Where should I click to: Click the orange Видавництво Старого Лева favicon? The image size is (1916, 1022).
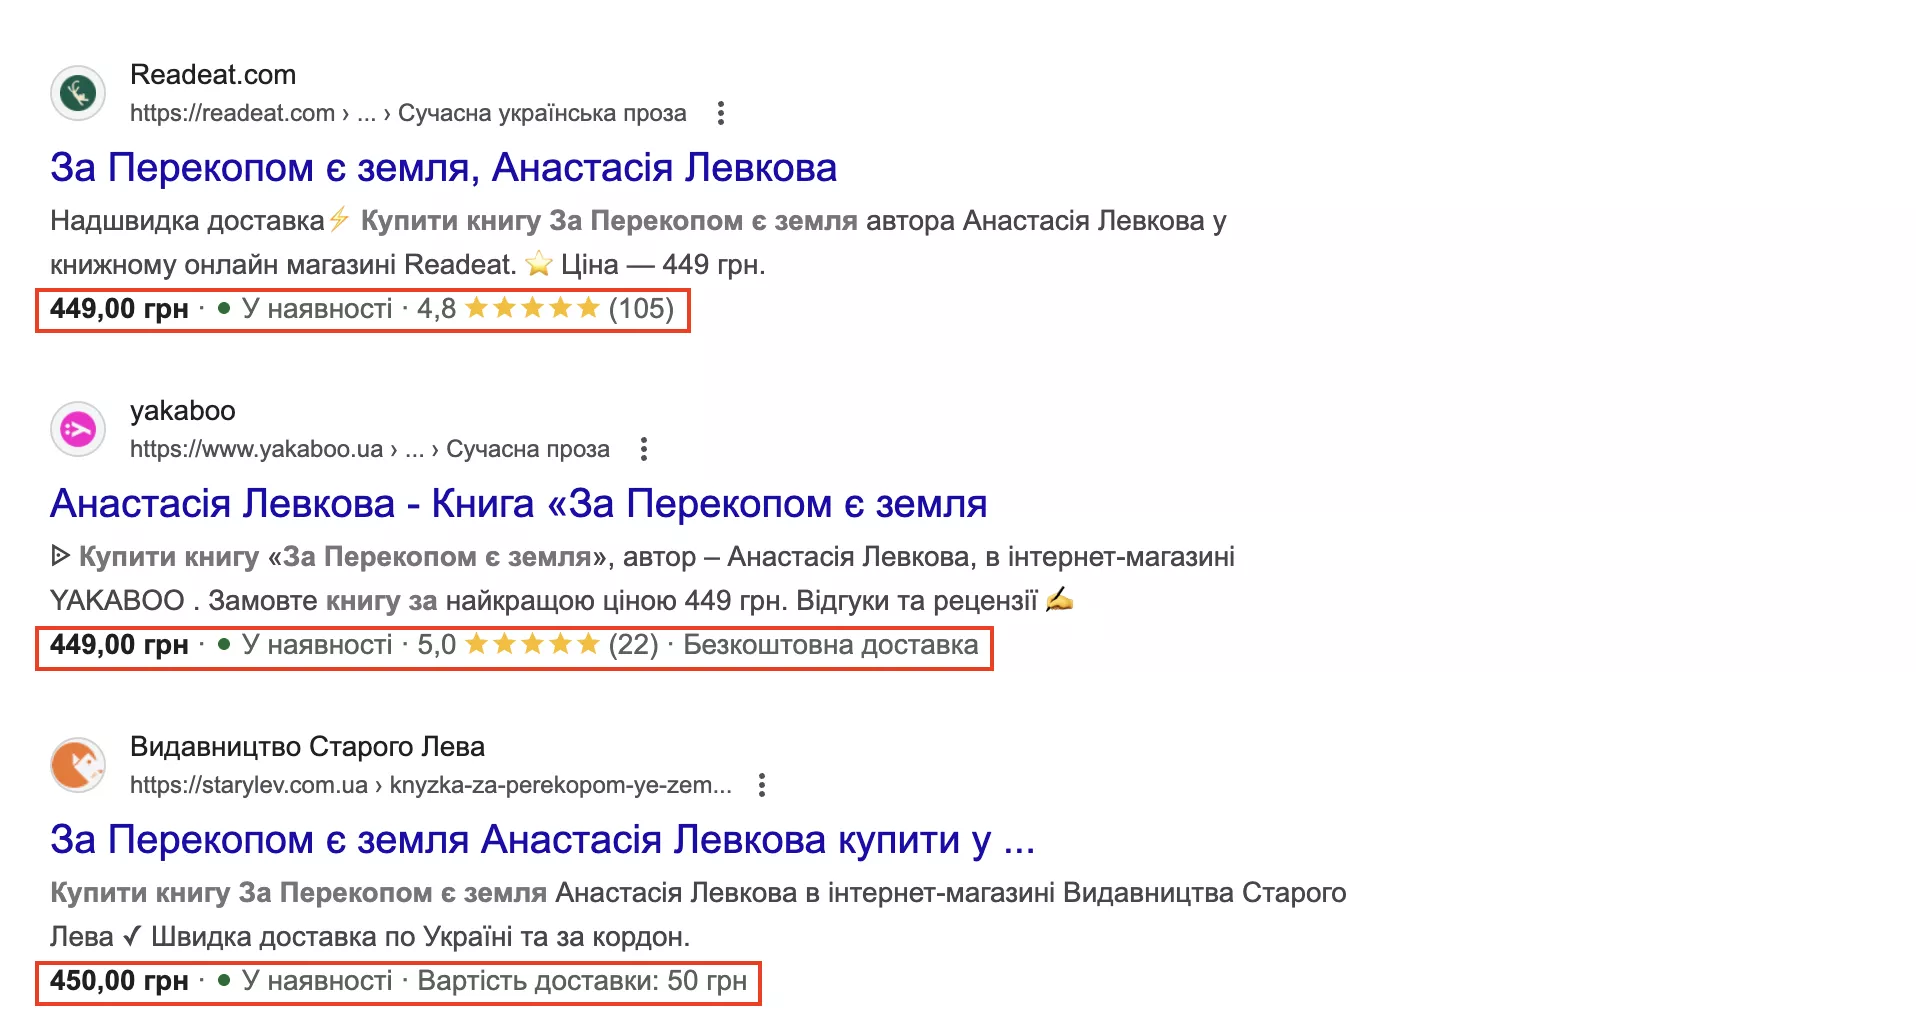(x=78, y=765)
